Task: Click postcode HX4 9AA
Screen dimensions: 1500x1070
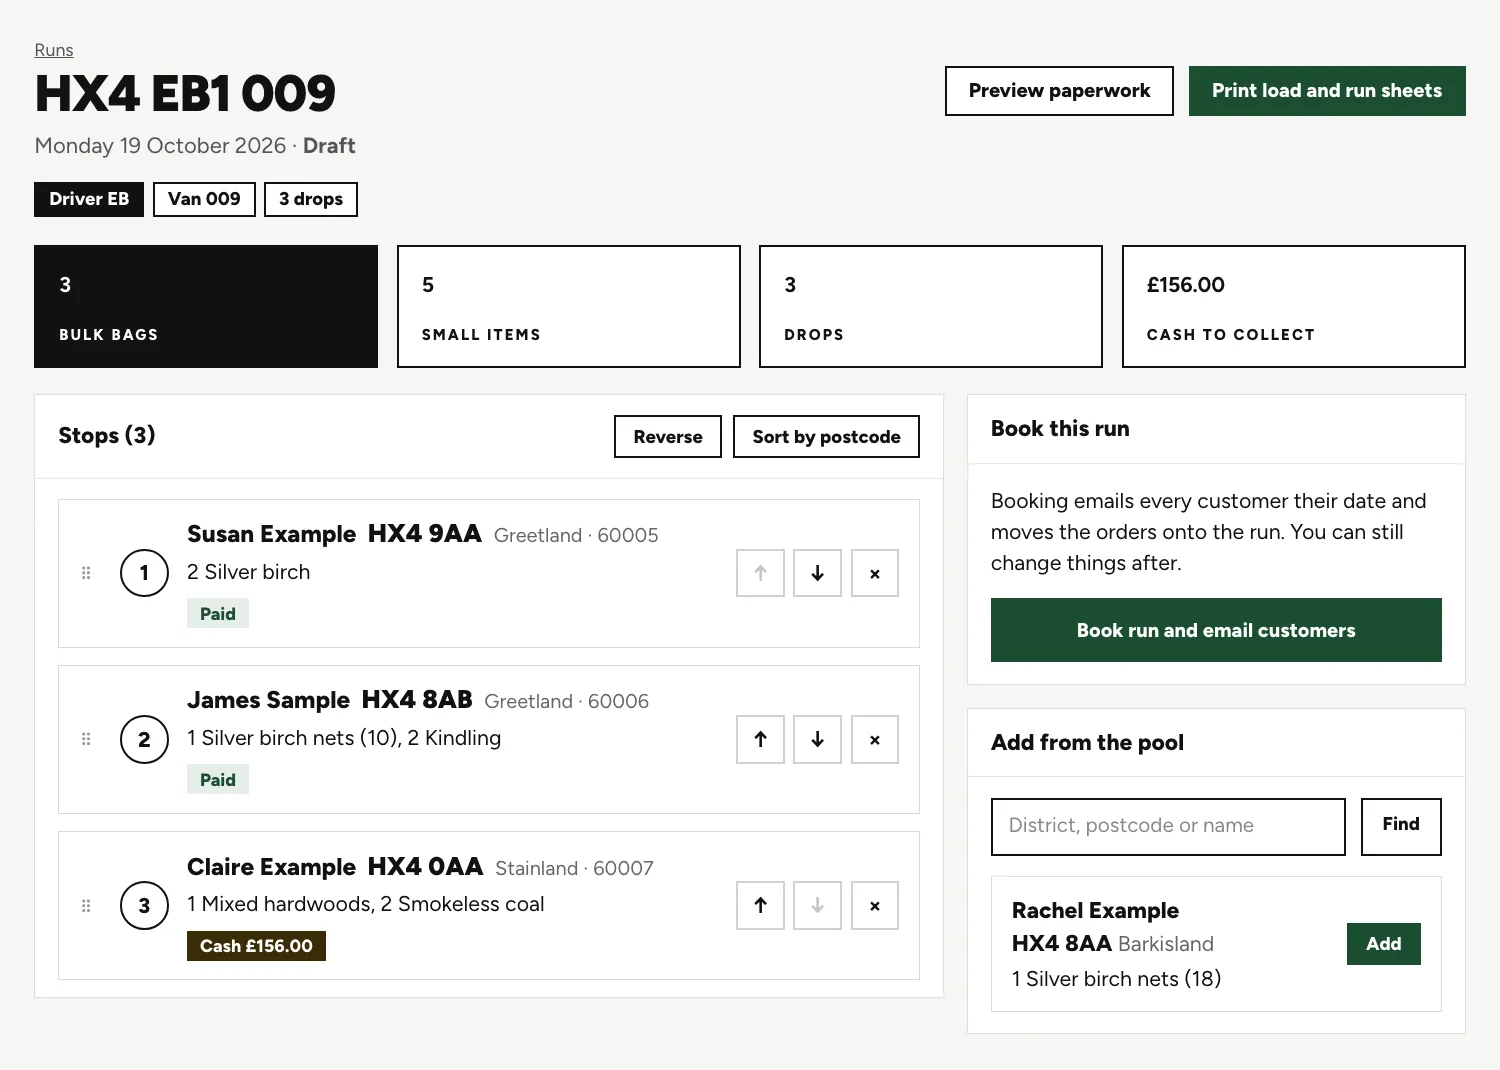Action: 425,534
